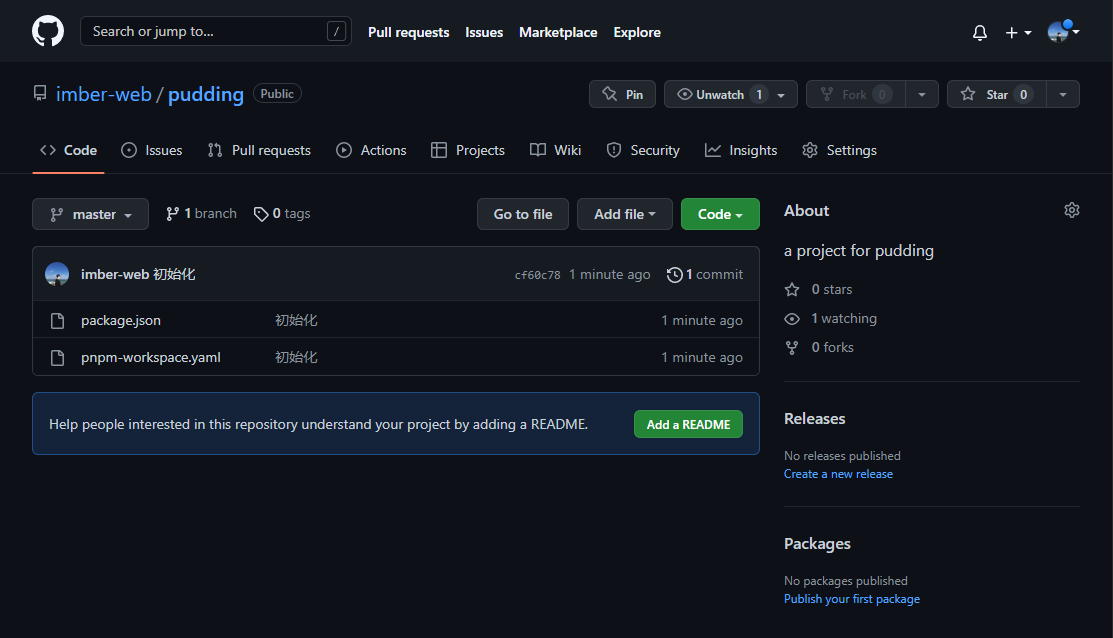Open the user avatar menu
1113x638 pixels.
click(x=1063, y=32)
